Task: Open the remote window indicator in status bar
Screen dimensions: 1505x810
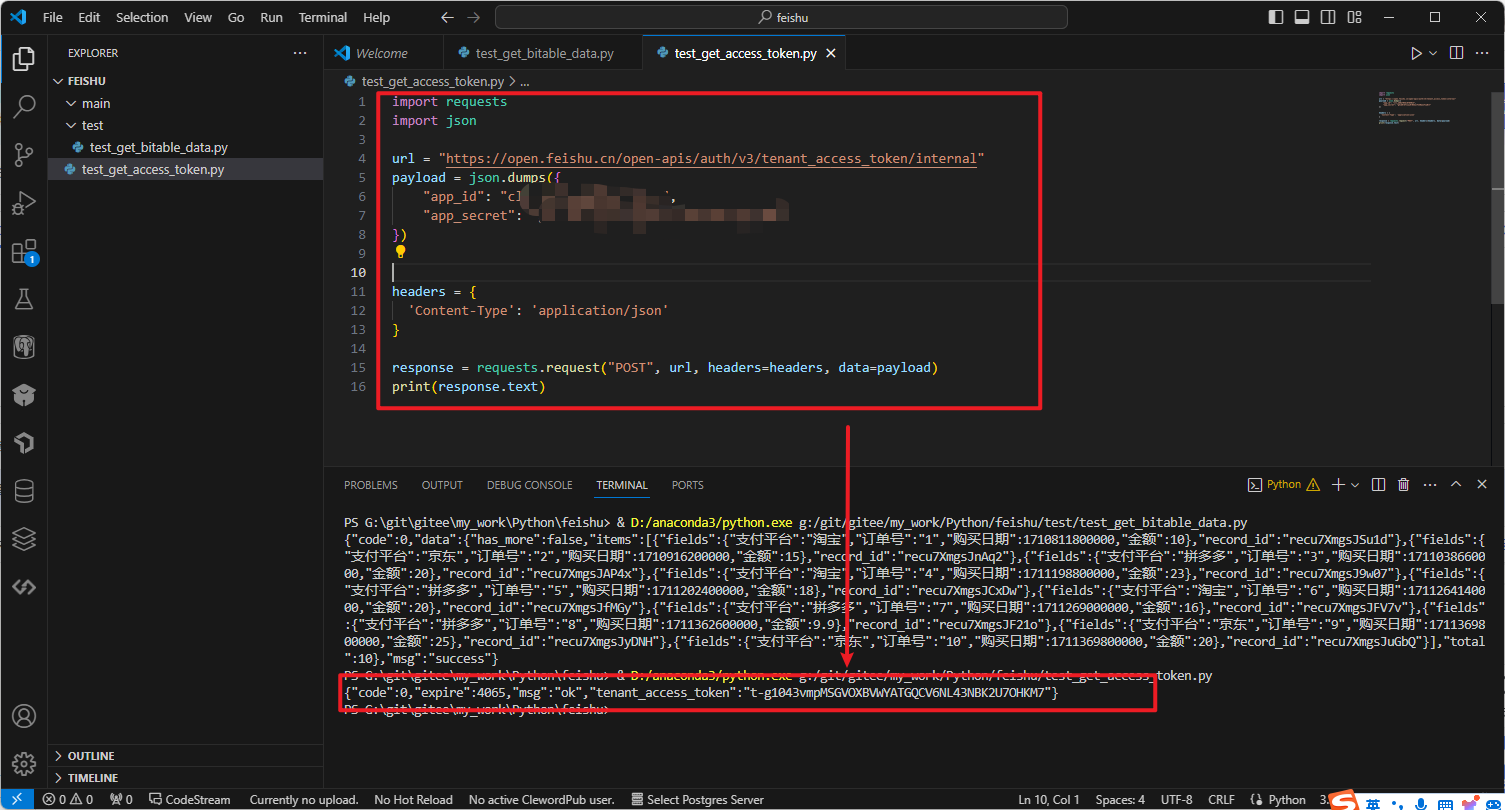Action: (16, 799)
